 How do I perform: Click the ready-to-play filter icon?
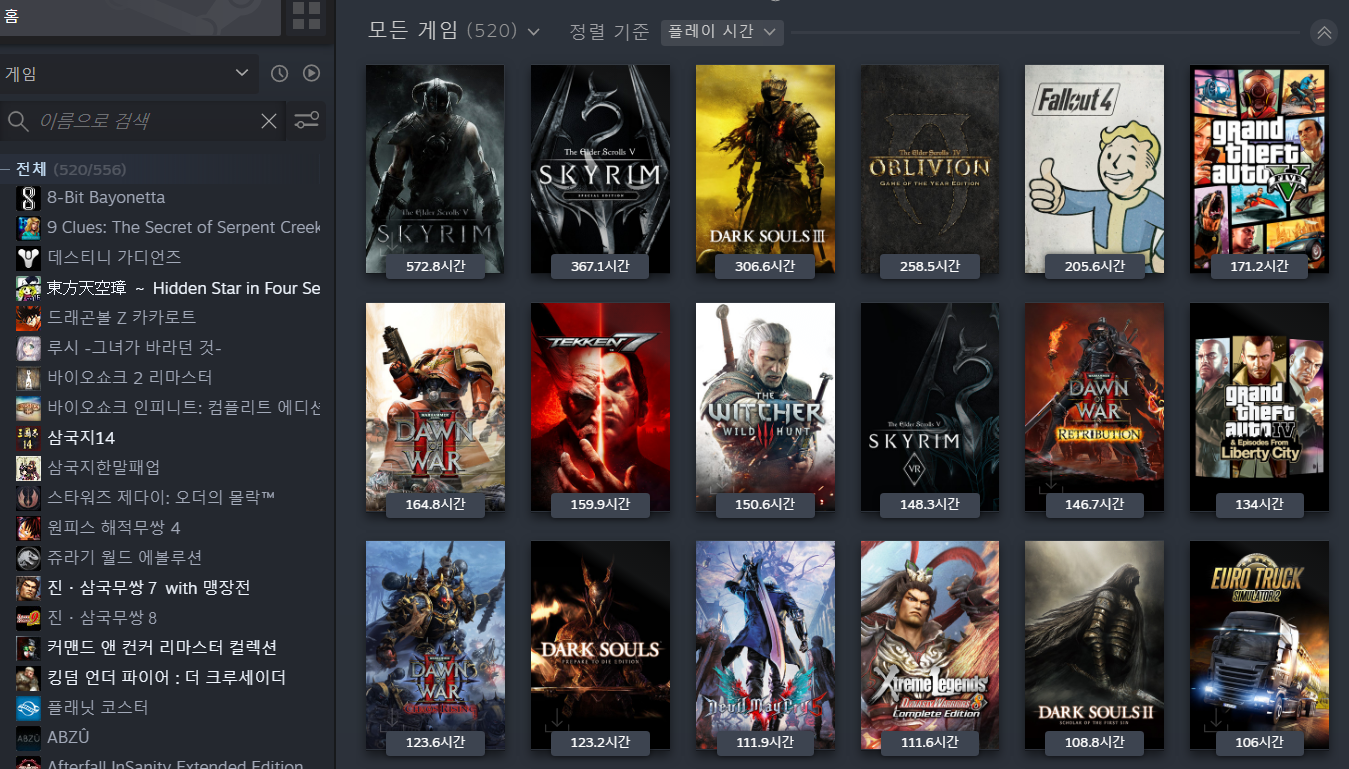[x=311, y=73]
